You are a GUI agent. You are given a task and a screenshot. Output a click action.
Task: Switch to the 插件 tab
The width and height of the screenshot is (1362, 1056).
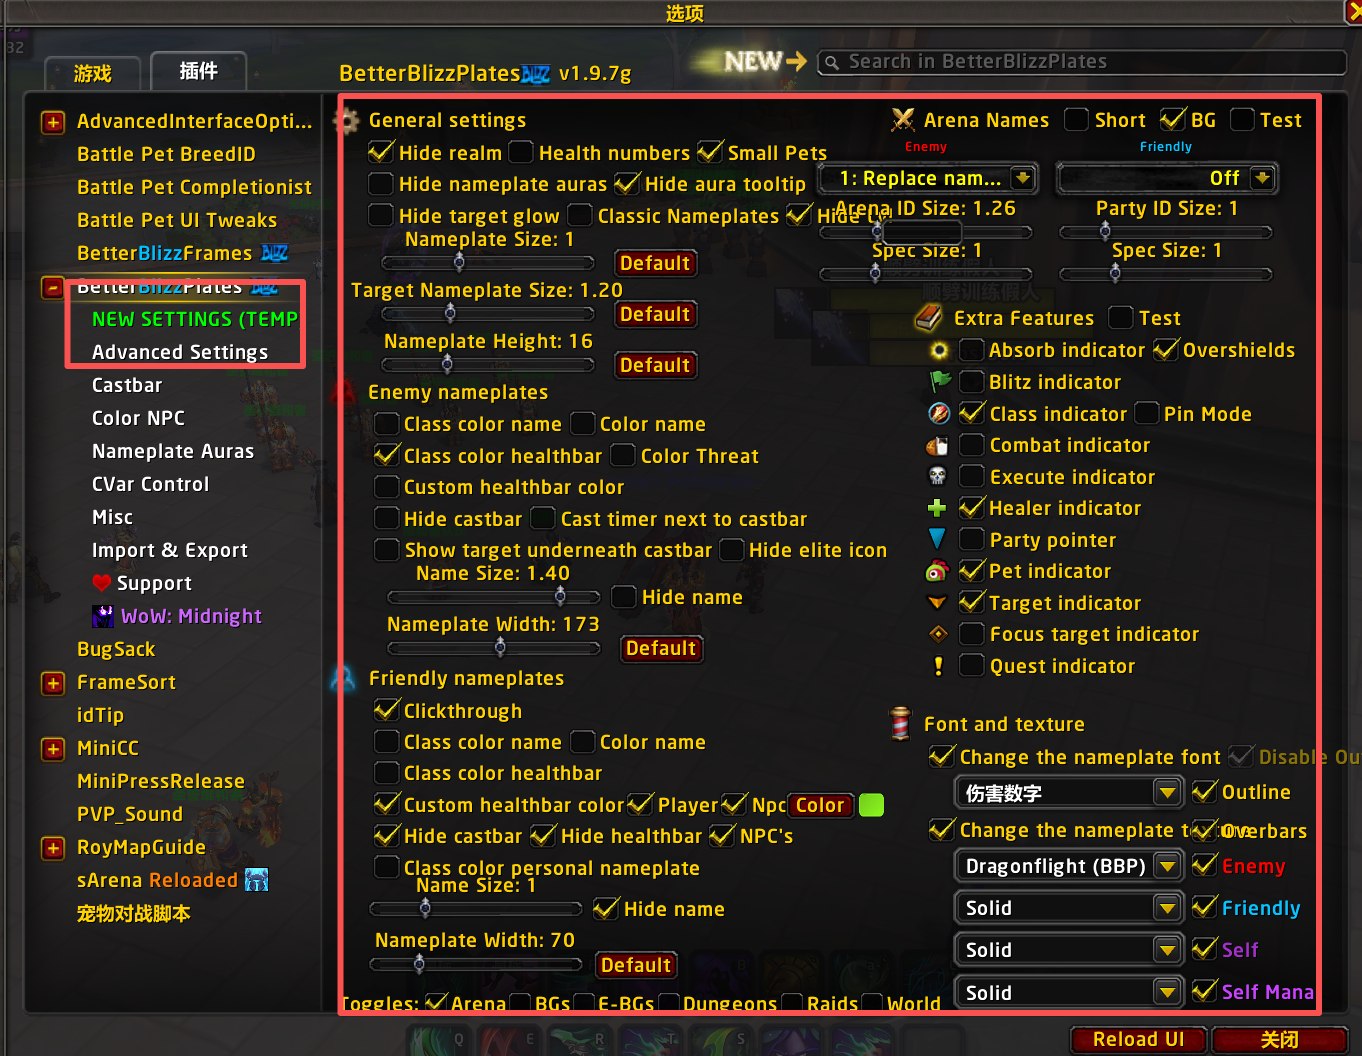click(198, 71)
